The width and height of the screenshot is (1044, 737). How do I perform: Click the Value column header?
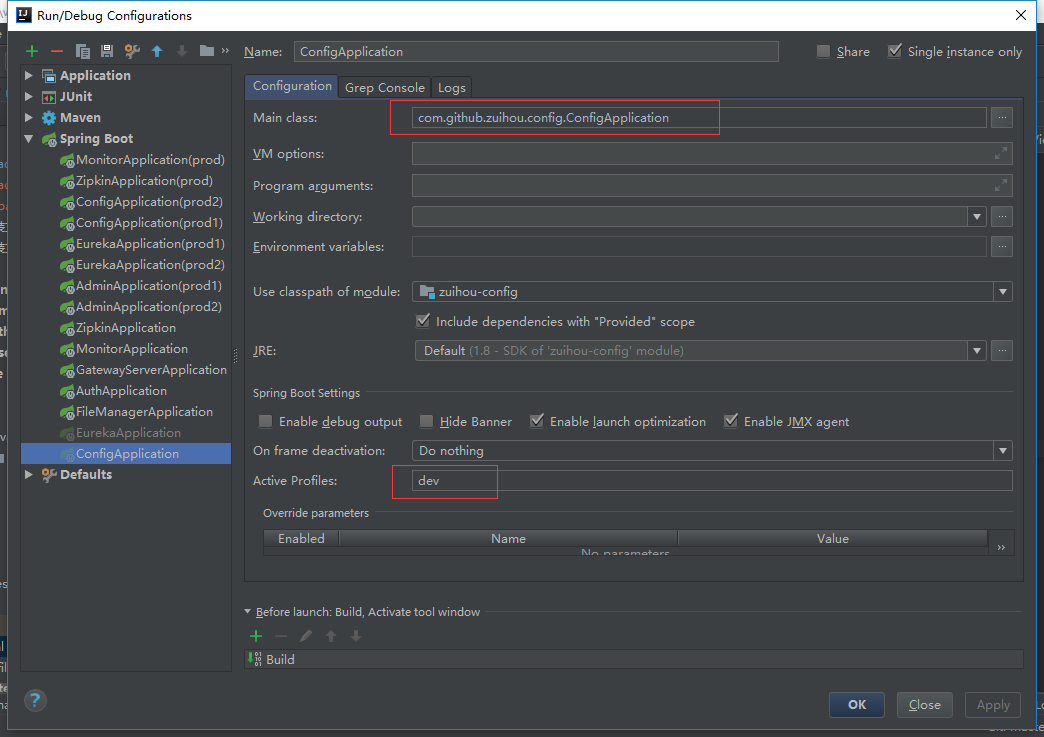(x=832, y=539)
